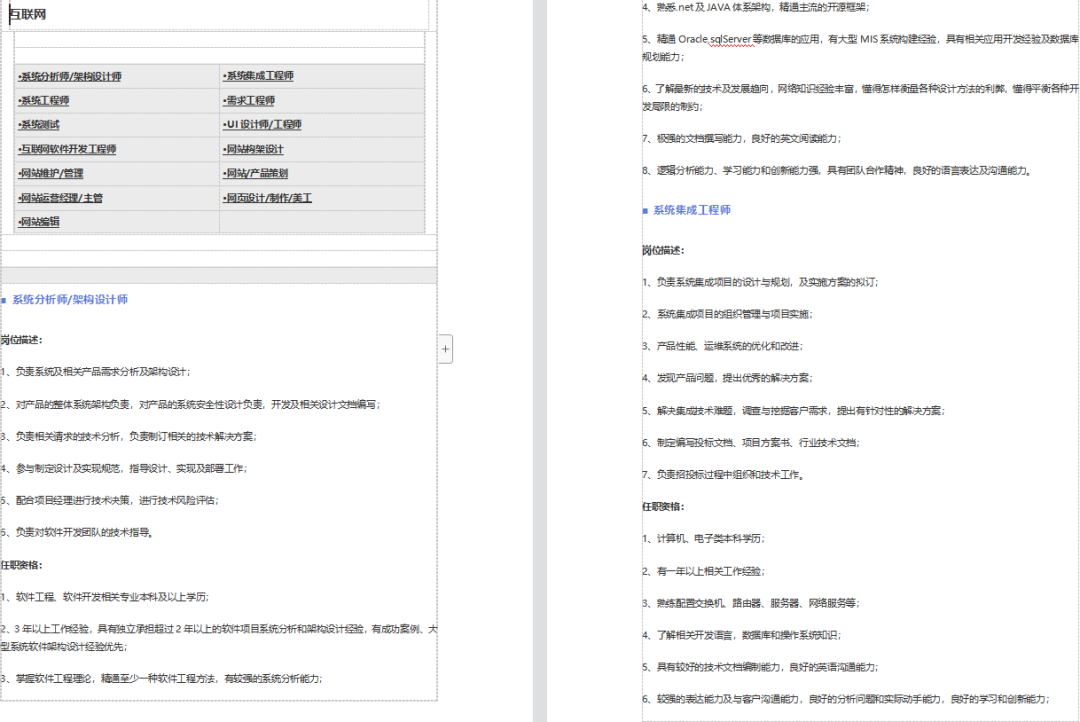Image resolution: width=1080 pixels, height=722 pixels.
Task: Click the line 有一年以上相关工作经验
Action: click(x=703, y=571)
